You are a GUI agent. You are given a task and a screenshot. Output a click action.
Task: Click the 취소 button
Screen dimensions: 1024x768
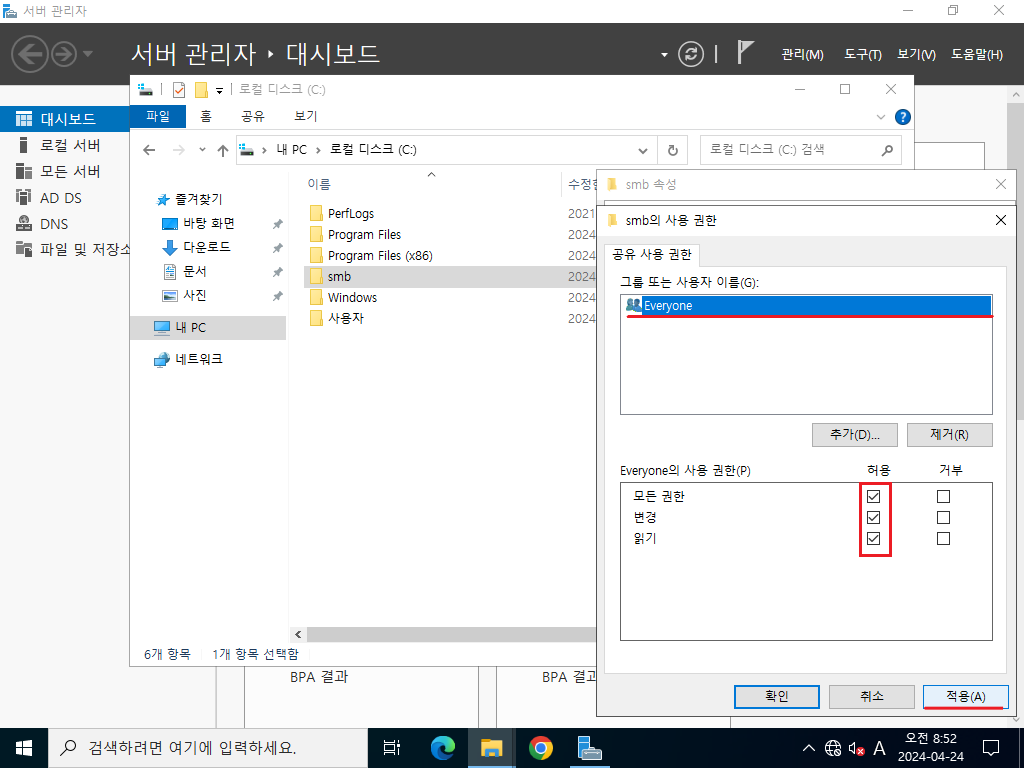[x=871, y=696]
